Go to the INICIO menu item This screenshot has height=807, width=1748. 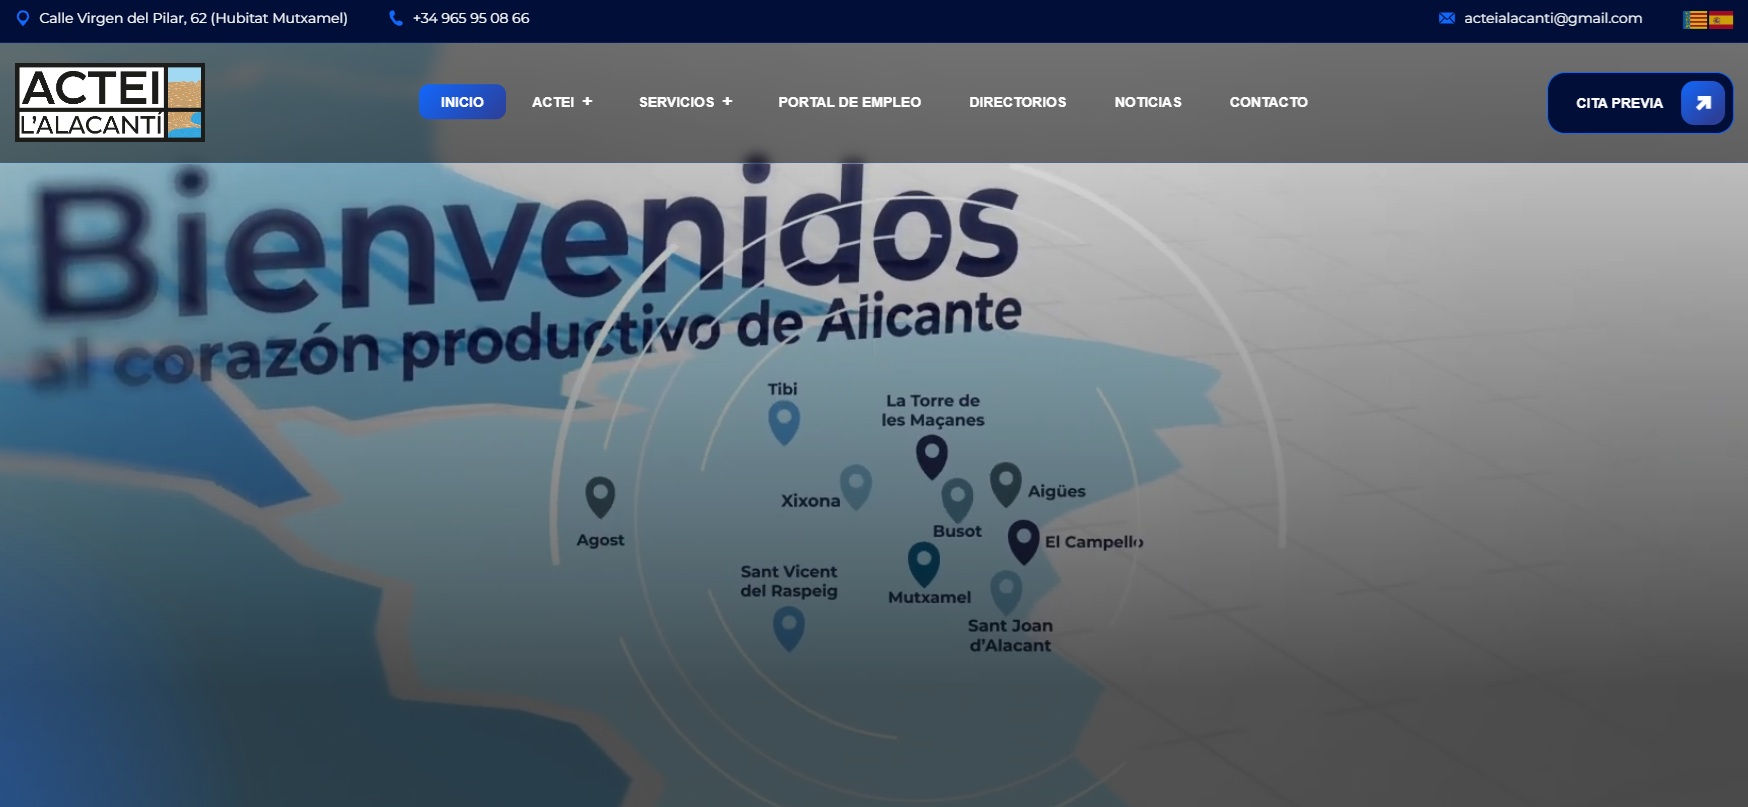[x=462, y=102]
